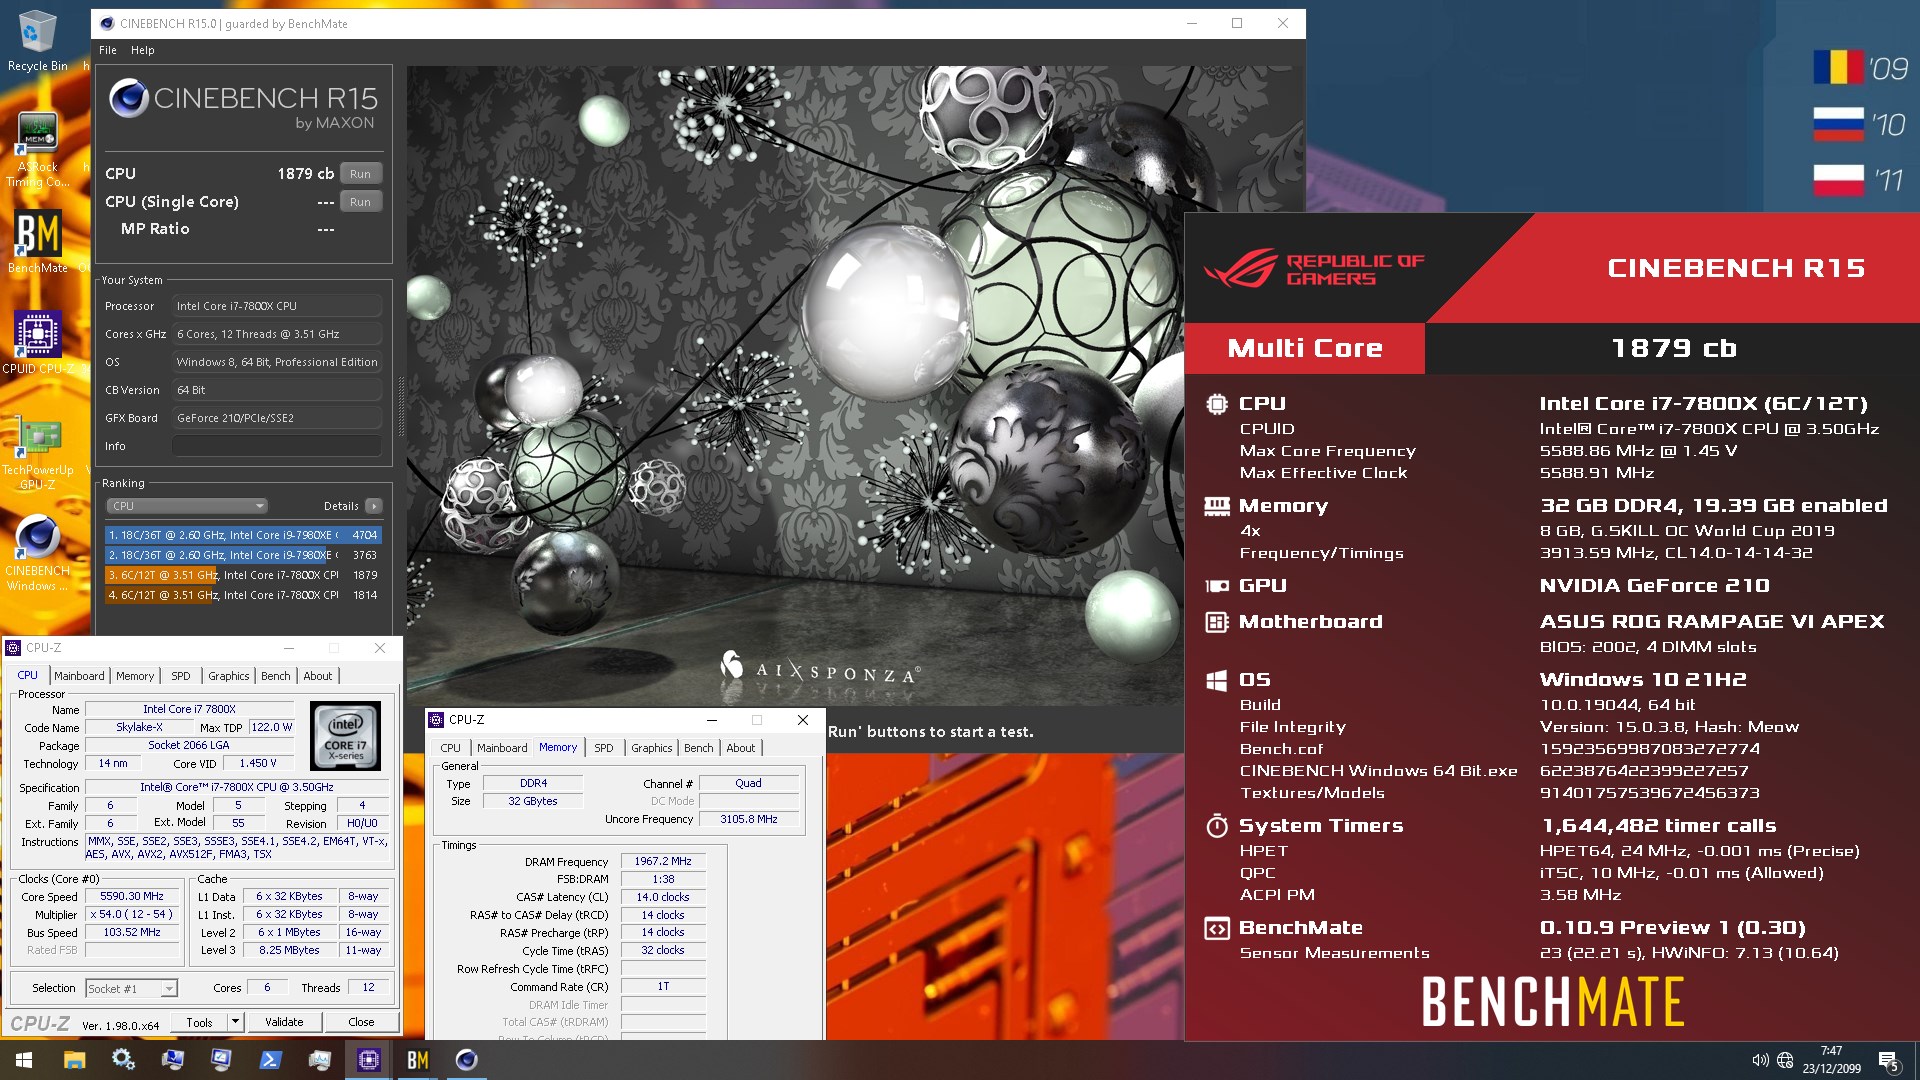The width and height of the screenshot is (1920, 1080).
Task: Click the Intel Core i7 X-series logo in CPU-Z
Action: [x=345, y=735]
